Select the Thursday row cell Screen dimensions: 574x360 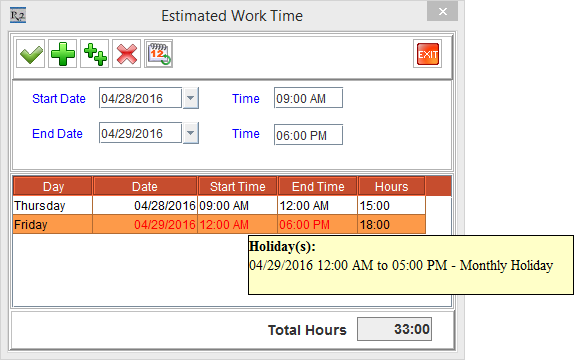53,205
